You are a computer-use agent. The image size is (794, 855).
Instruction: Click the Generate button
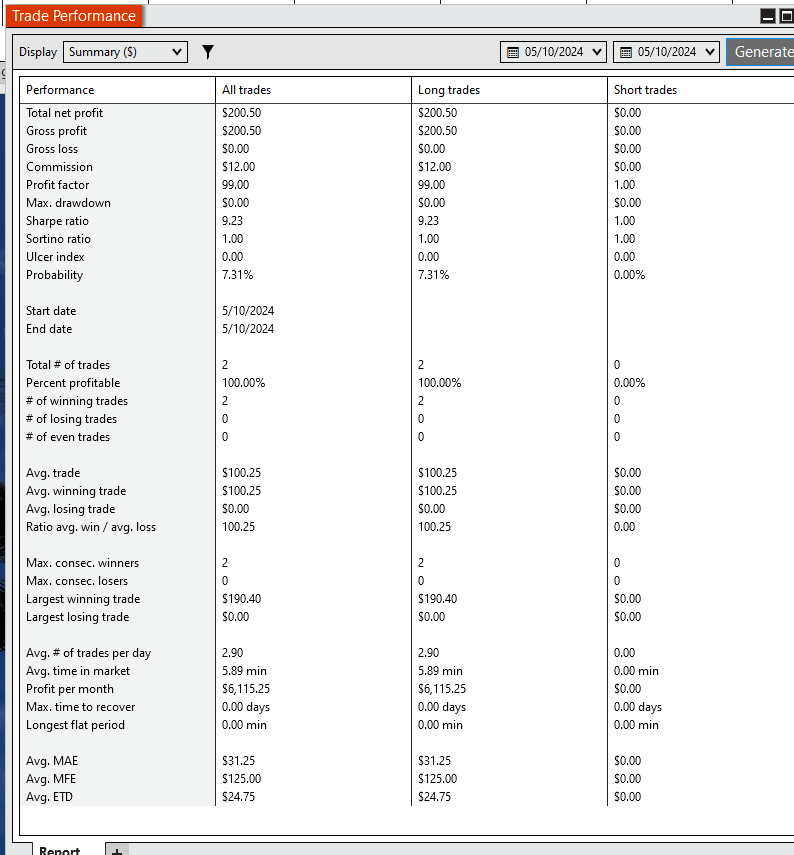click(x=760, y=52)
